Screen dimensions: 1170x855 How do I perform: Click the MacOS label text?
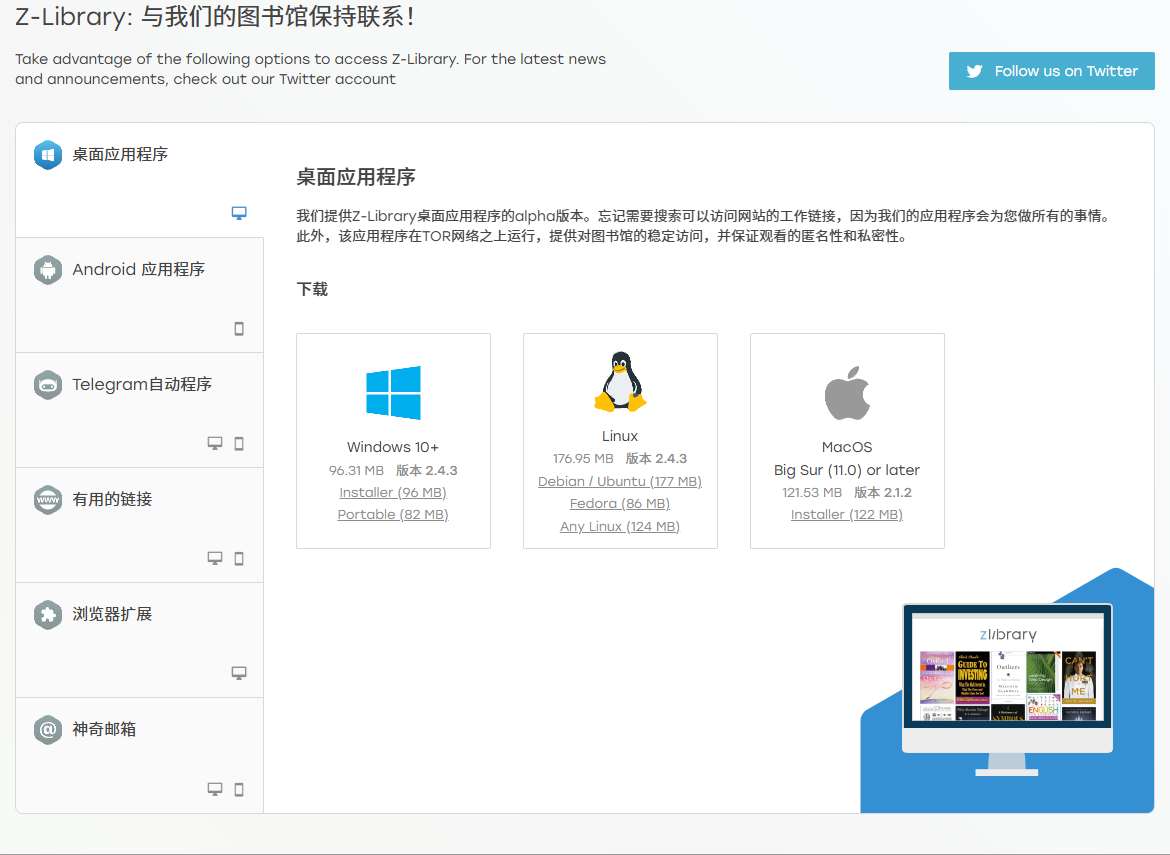(x=847, y=447)
